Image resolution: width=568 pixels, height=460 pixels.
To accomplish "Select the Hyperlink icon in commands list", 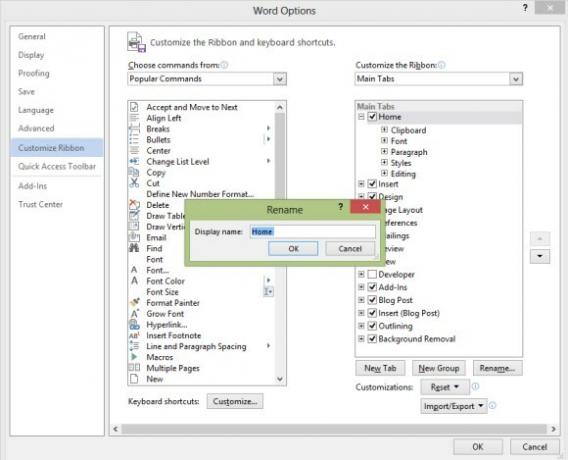I will [x=134, y=324].
